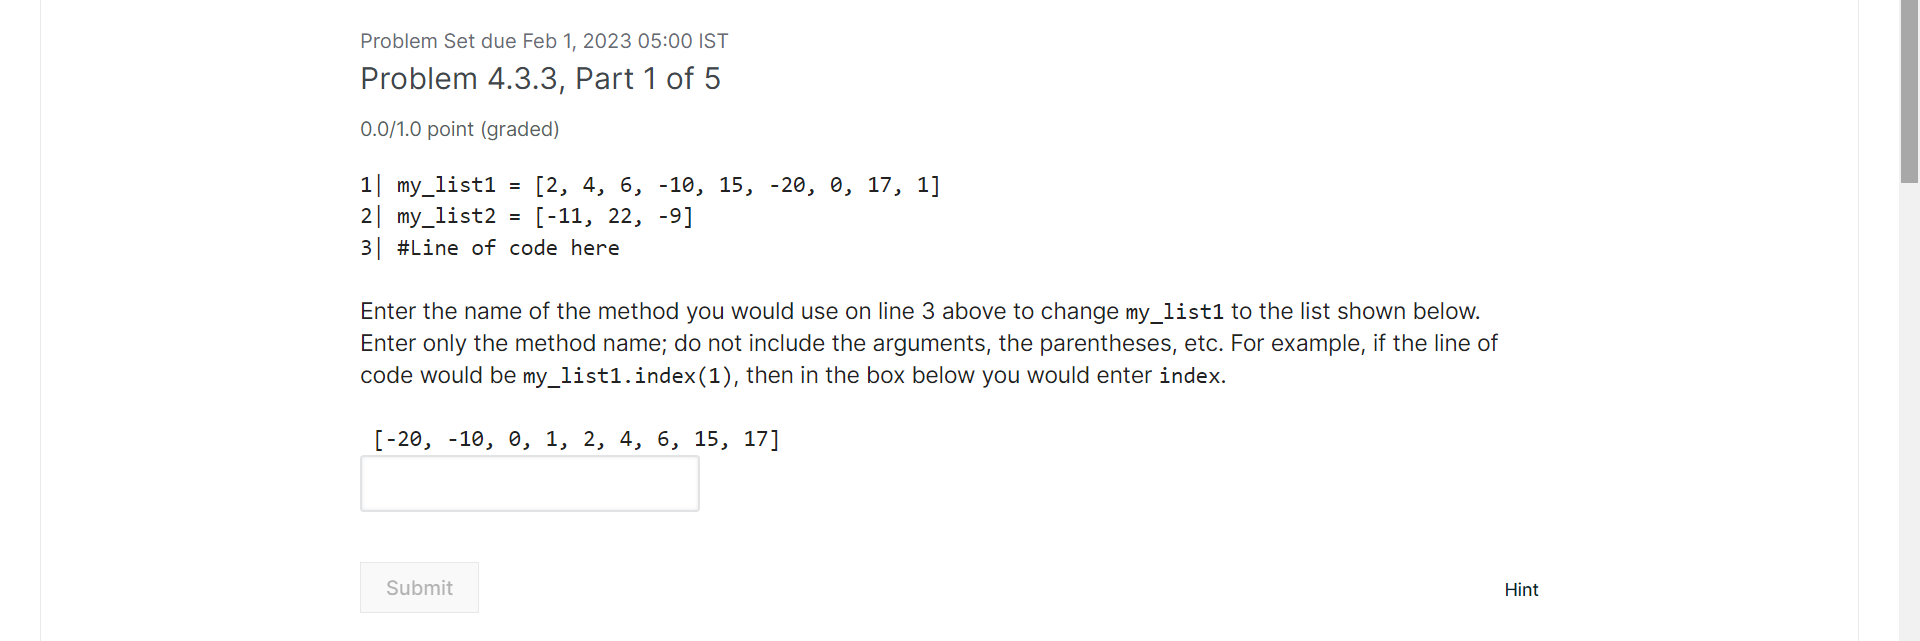
Task: Click the due date text
Action: 544,41
